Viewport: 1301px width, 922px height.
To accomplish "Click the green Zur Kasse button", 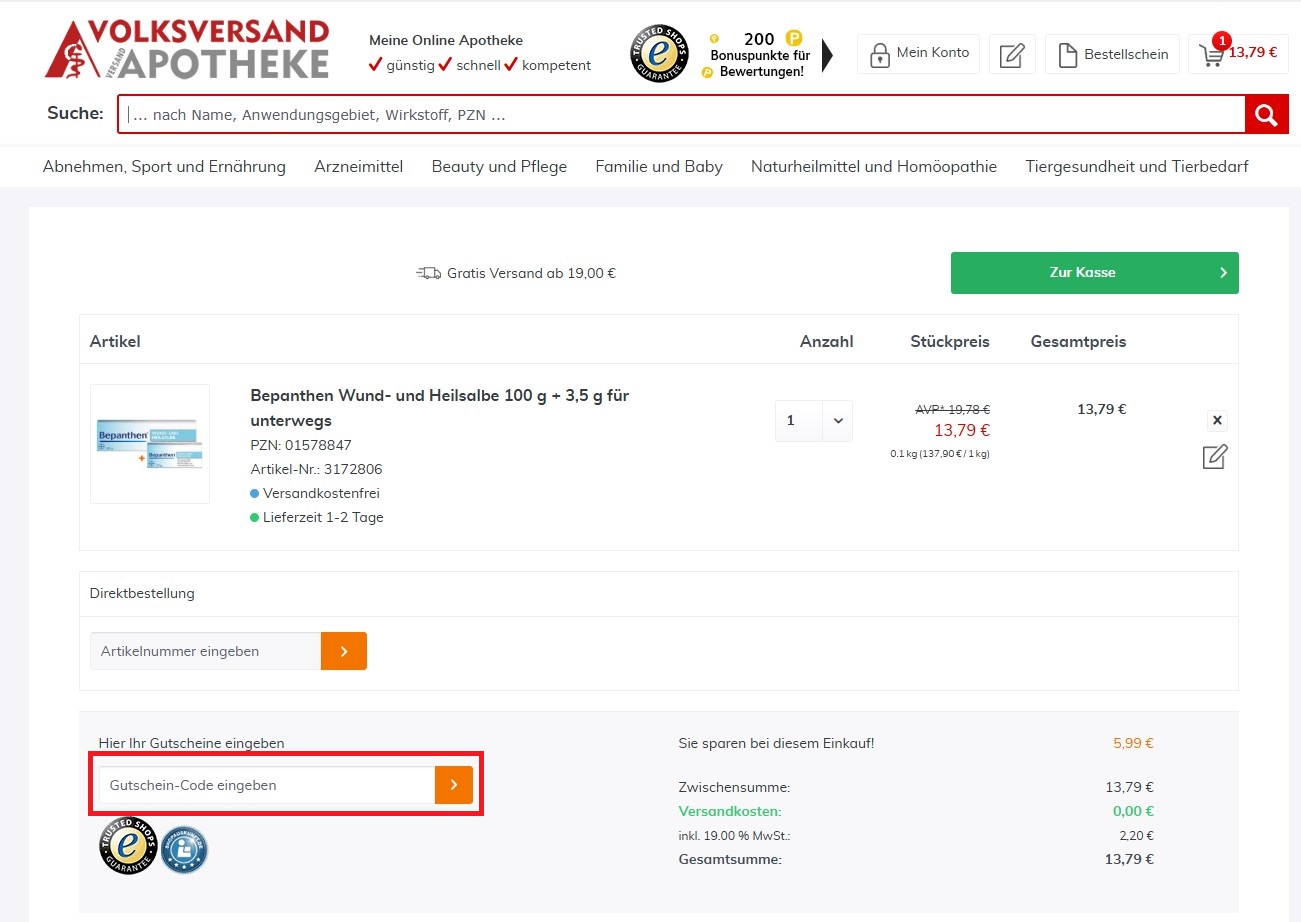I will [x=1094, y=273].
